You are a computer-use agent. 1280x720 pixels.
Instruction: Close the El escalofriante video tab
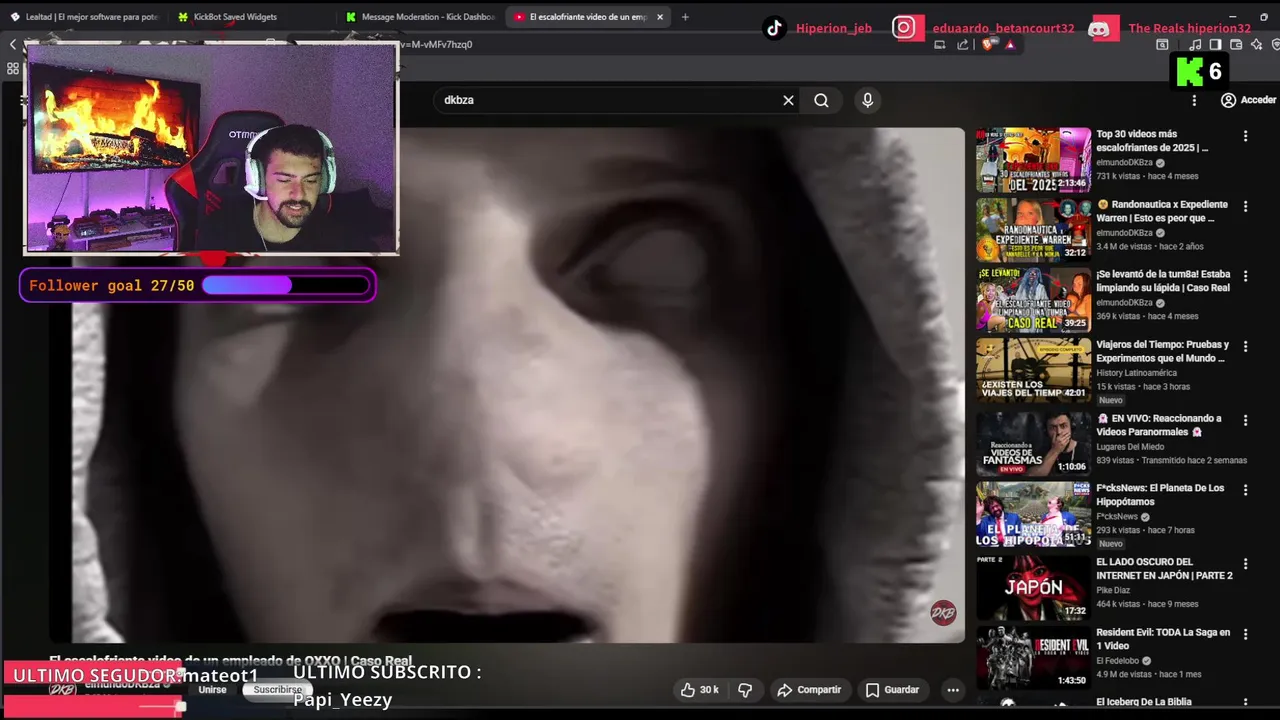[x=660, y=17]
